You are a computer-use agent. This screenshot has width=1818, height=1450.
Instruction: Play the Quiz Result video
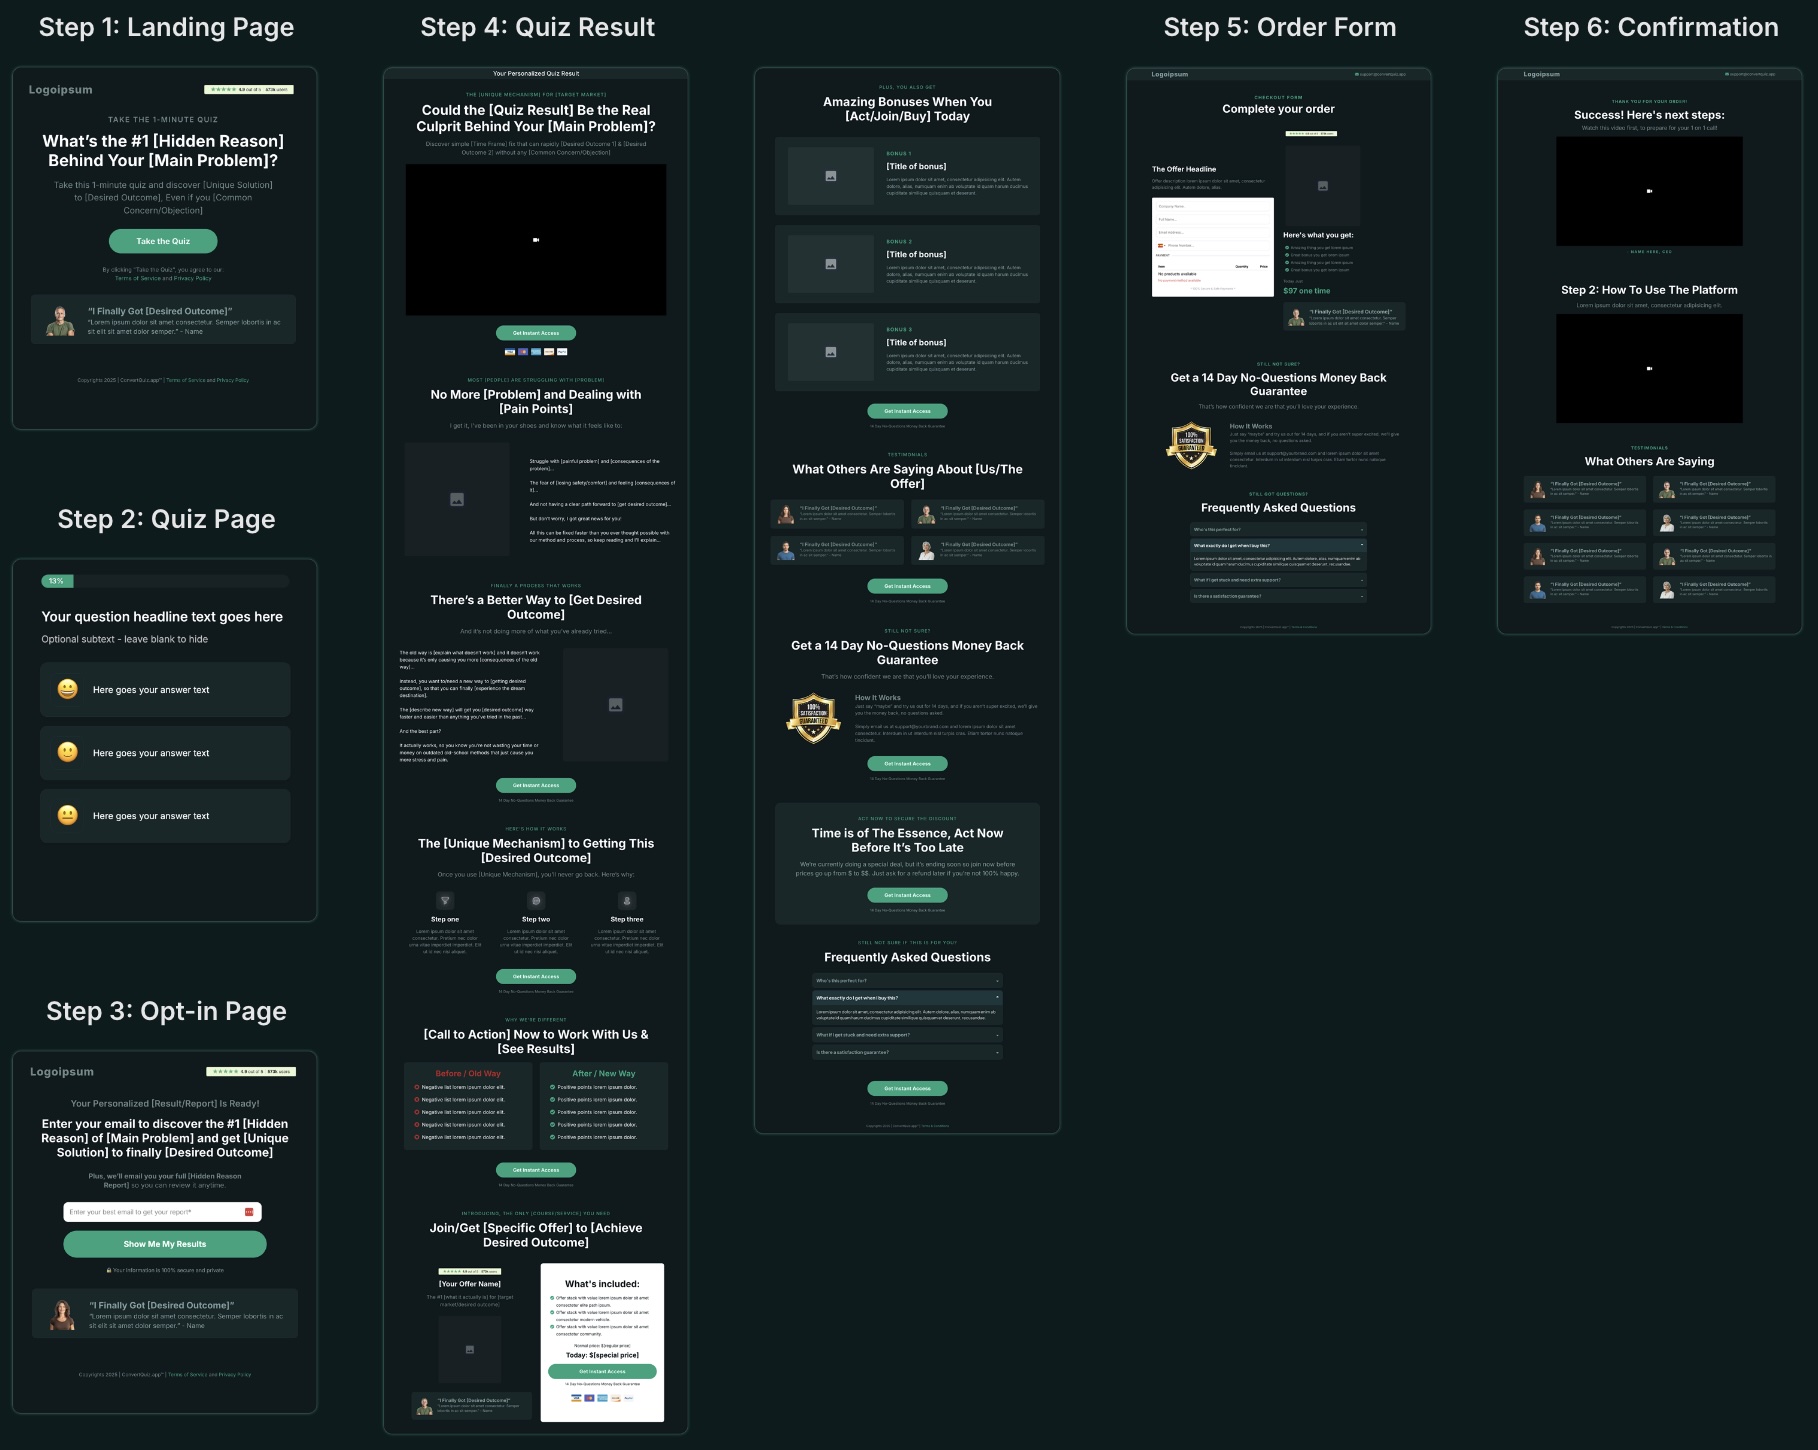pyautogui.click(x=536, y=240)
